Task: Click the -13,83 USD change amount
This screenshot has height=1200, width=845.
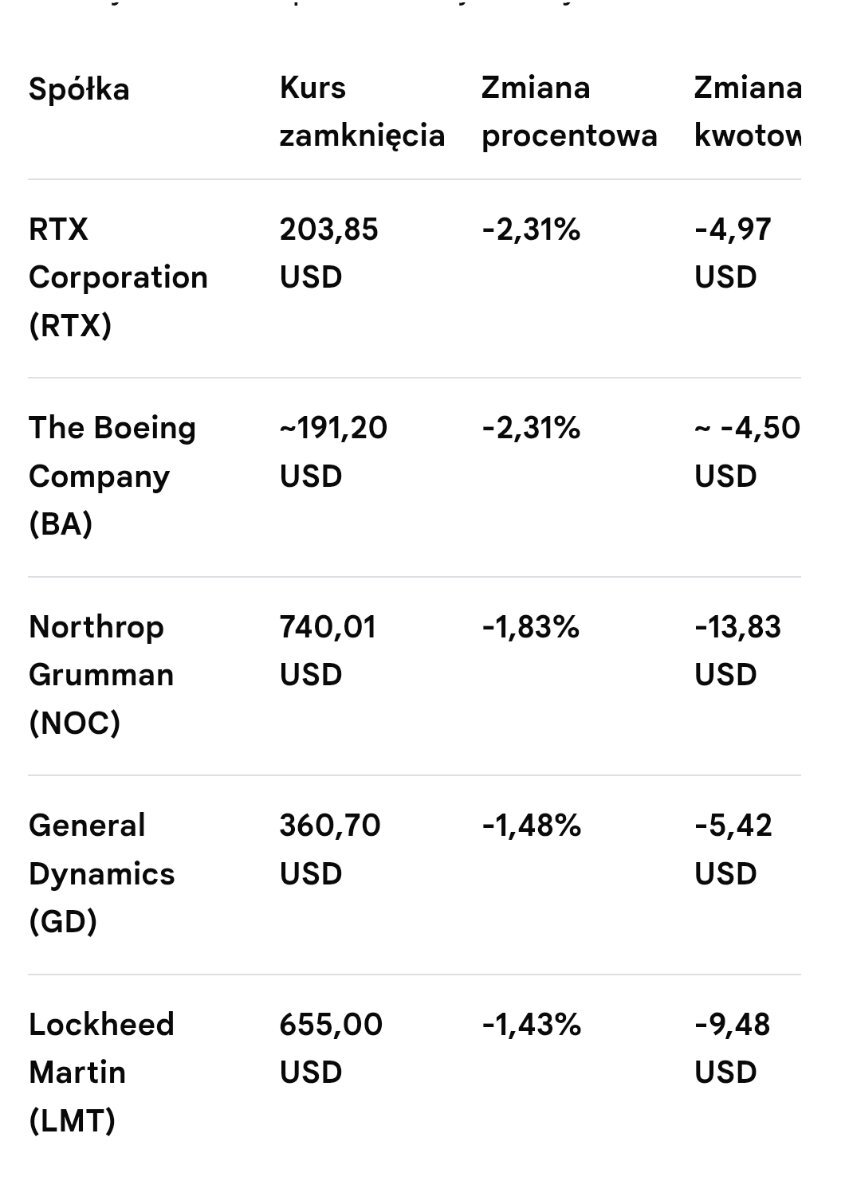Action: 738,650
